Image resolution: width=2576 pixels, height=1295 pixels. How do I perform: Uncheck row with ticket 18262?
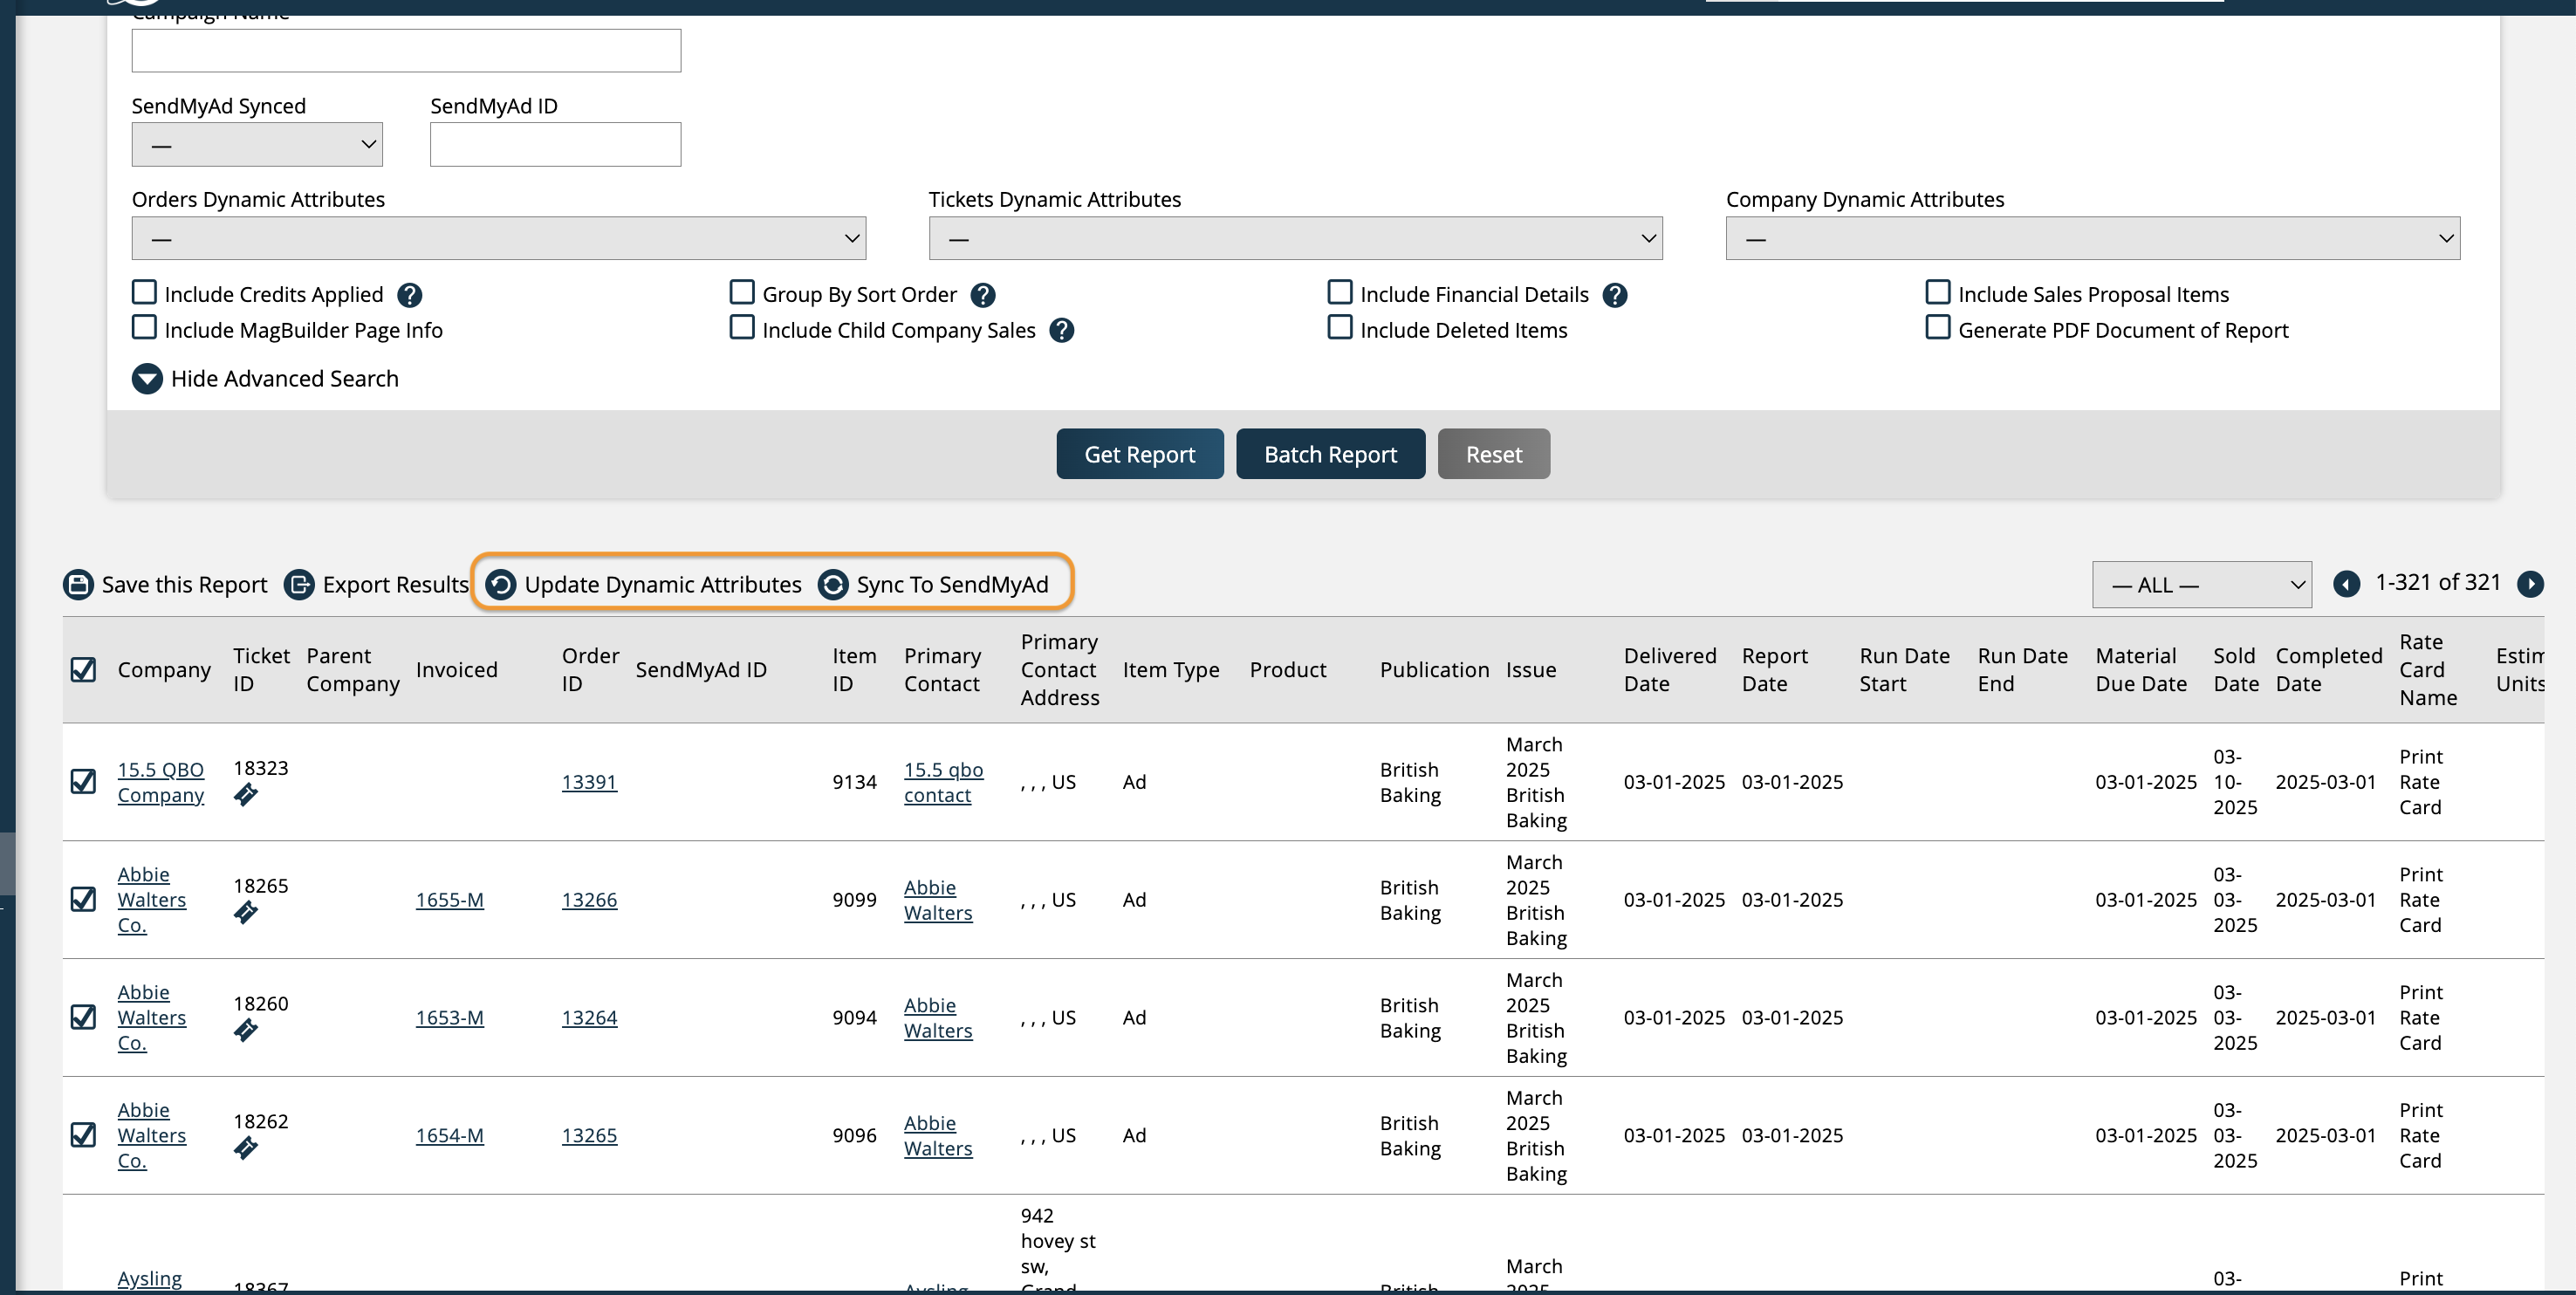pos(84,1136)
